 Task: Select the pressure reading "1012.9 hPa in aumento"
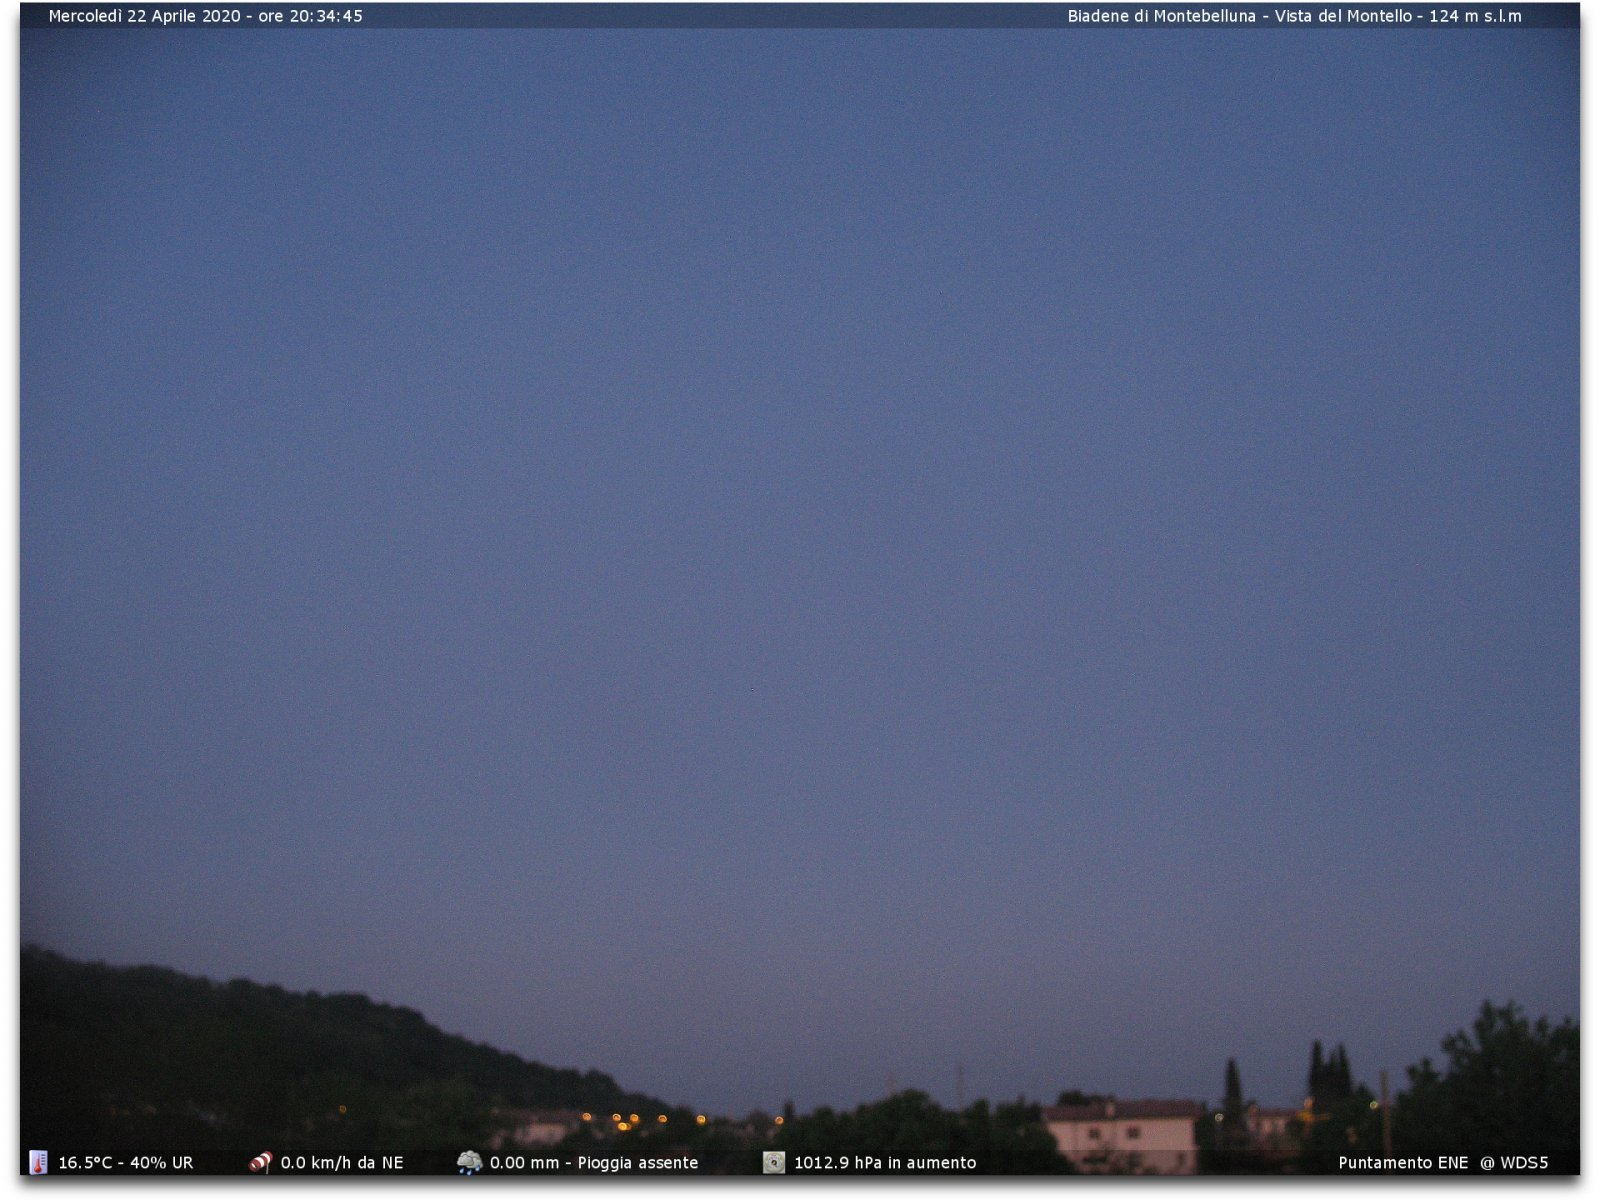pos(885,1163)
